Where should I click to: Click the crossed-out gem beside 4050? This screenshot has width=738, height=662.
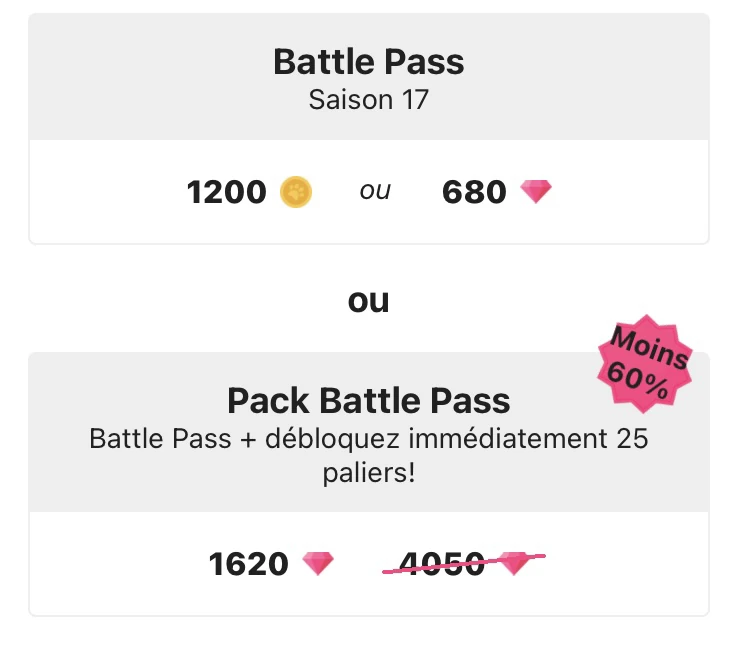coord(516,564)
